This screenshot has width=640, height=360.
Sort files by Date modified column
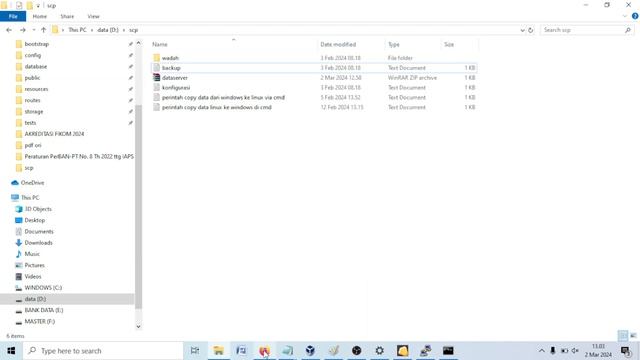[x=338, y=44]
